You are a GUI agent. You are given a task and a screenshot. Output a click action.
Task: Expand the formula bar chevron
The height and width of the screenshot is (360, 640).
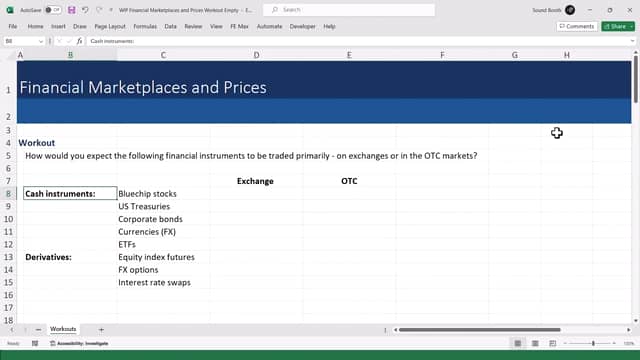[632, 41]
